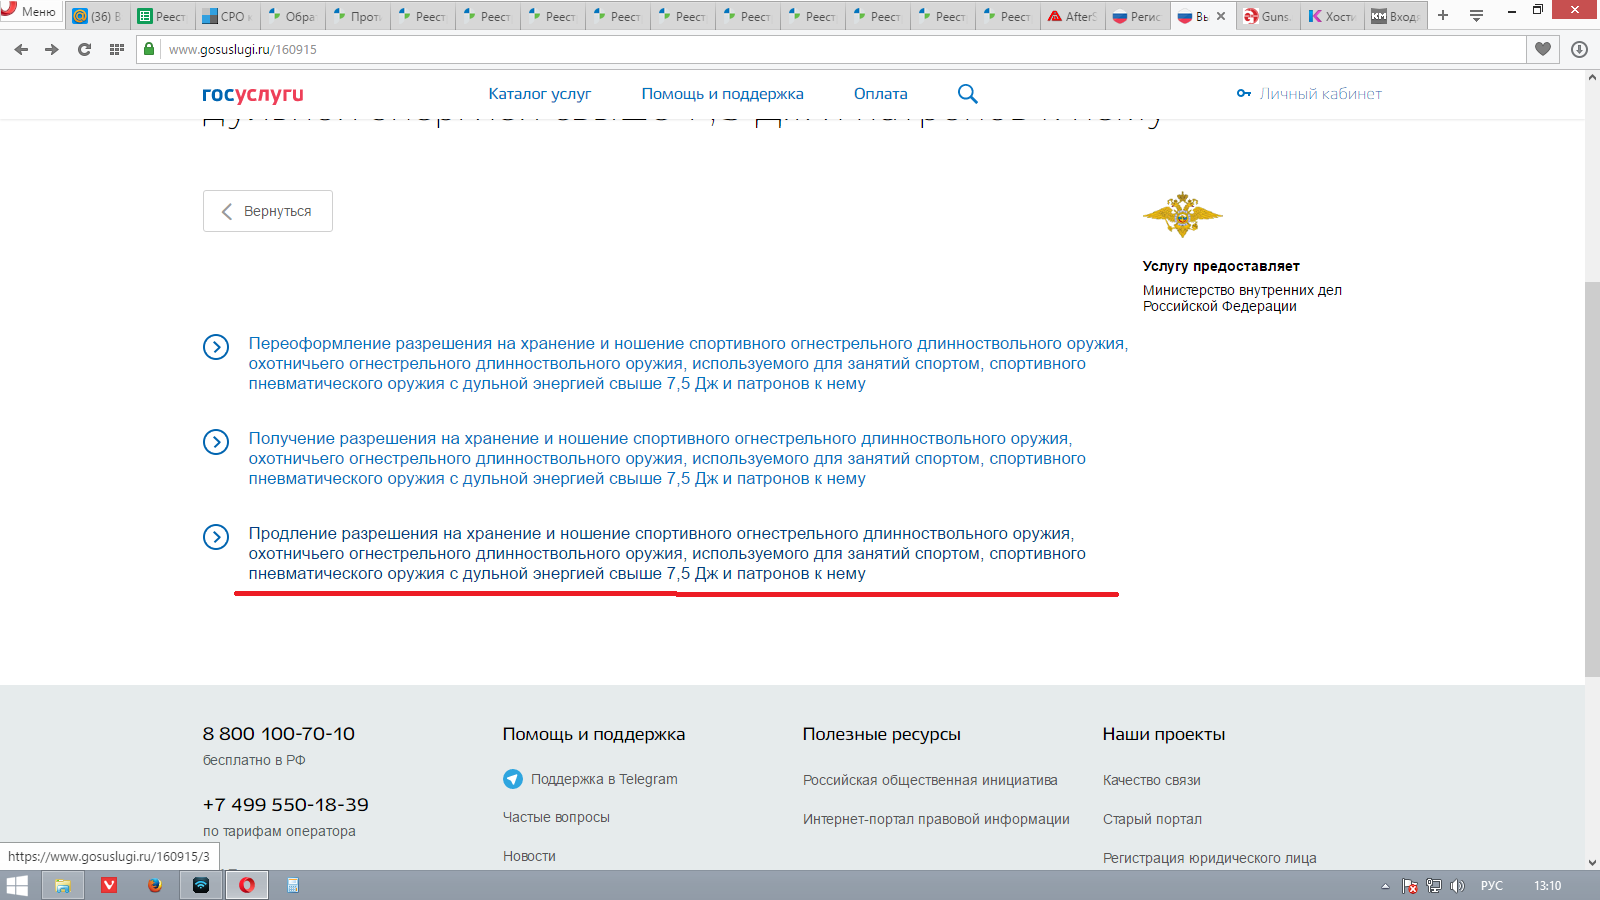1600x900 pixels.
Task: Click arrow icon beside Продление разрешения
Action: click(x=216, y=537)
